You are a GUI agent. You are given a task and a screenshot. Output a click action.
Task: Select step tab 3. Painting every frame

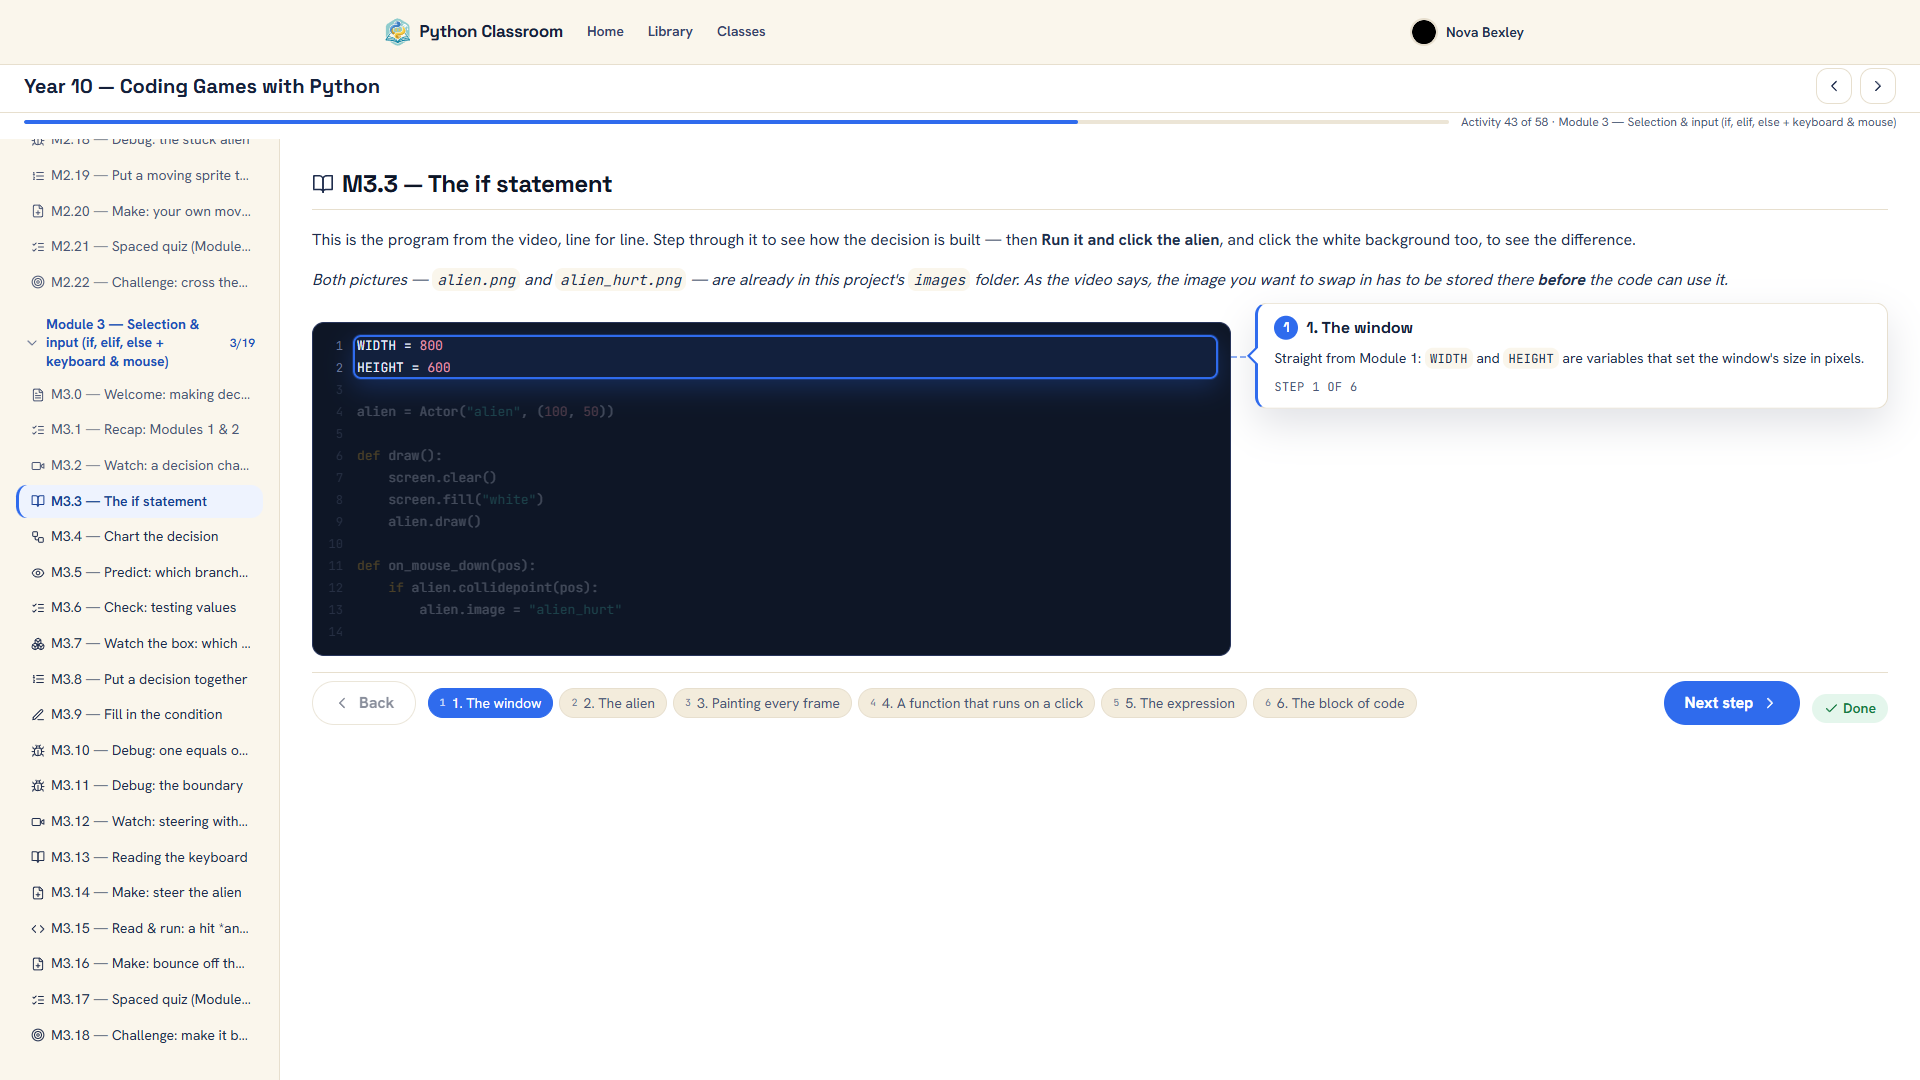coord(762,703)
